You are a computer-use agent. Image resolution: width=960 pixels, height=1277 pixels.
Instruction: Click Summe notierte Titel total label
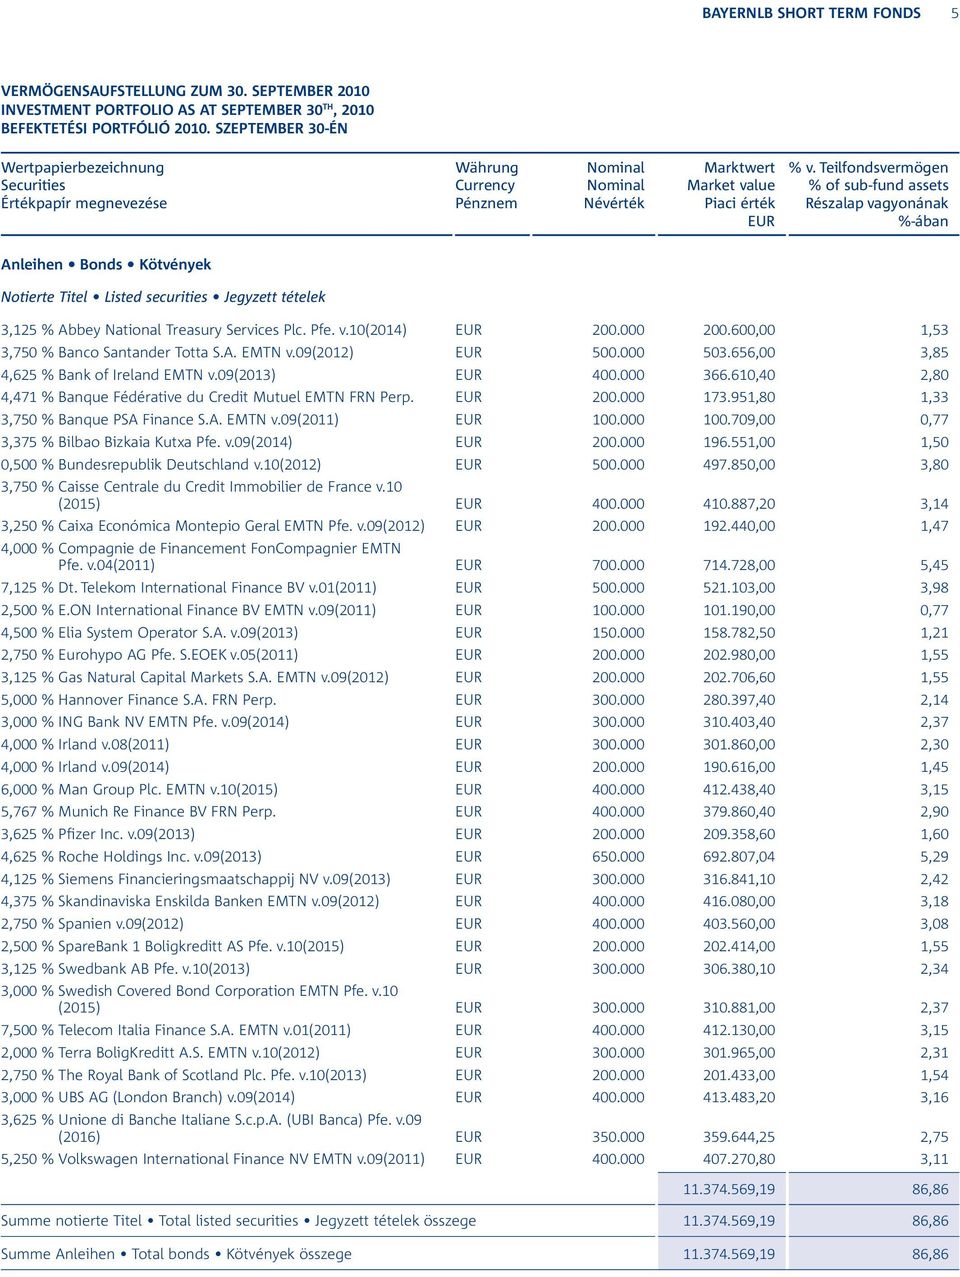click(x=238, y=1221)
